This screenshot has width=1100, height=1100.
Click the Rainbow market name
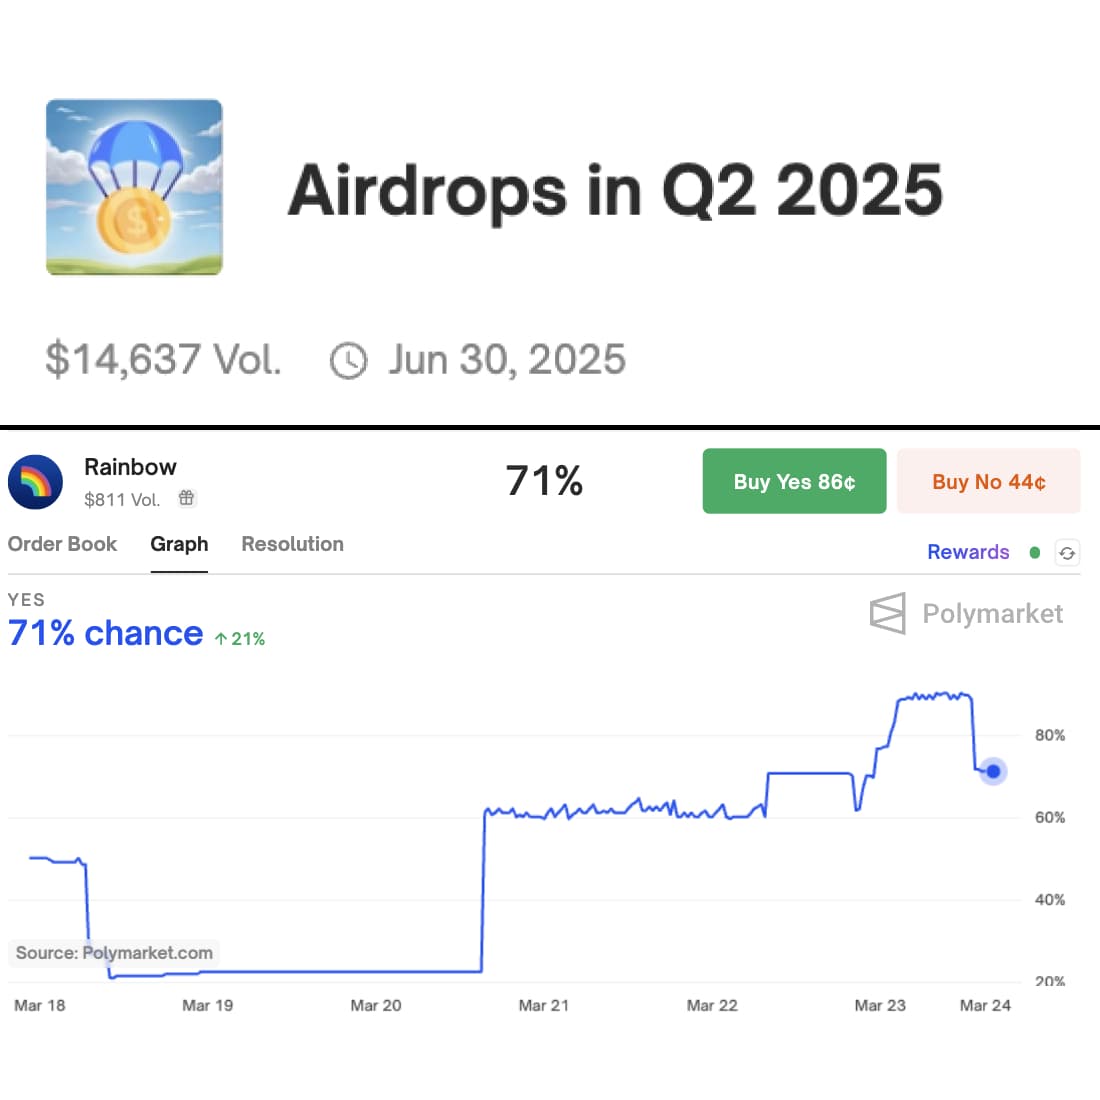(x=130, y=467)
